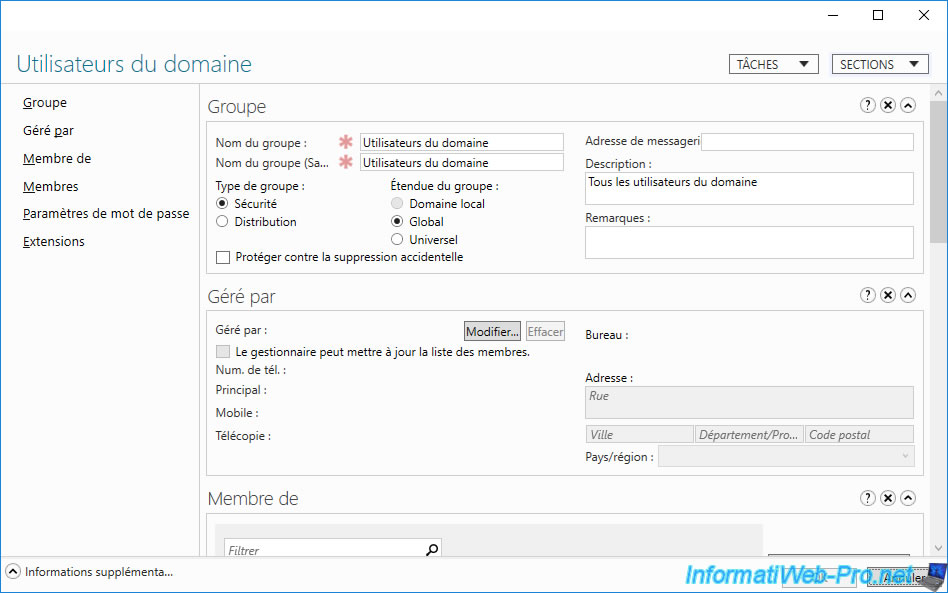Select the Distribution group type

[222, 222]
